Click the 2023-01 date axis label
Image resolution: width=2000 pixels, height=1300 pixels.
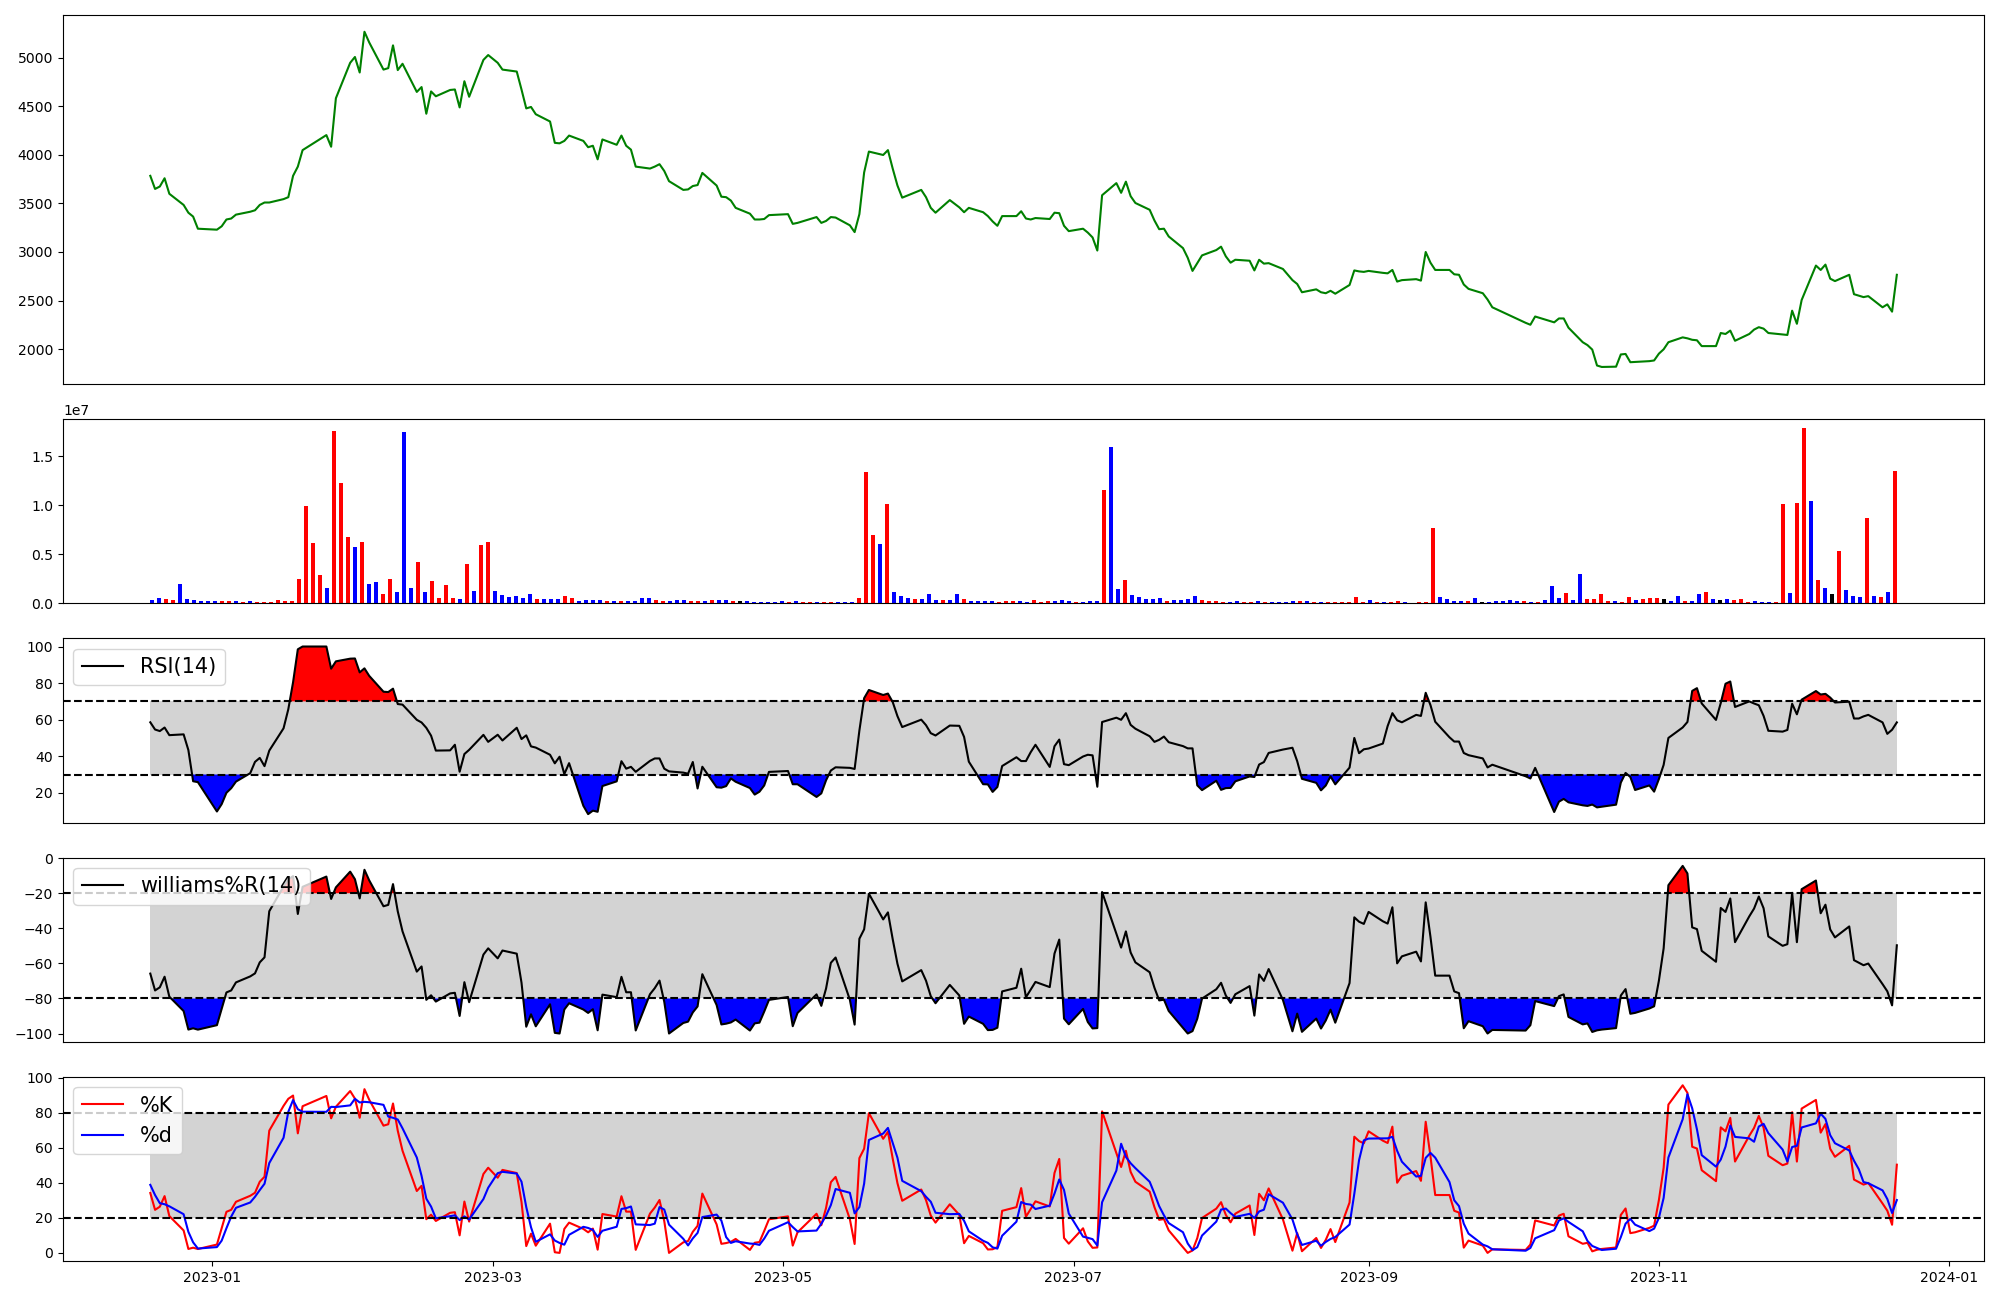pos(212,1277)
